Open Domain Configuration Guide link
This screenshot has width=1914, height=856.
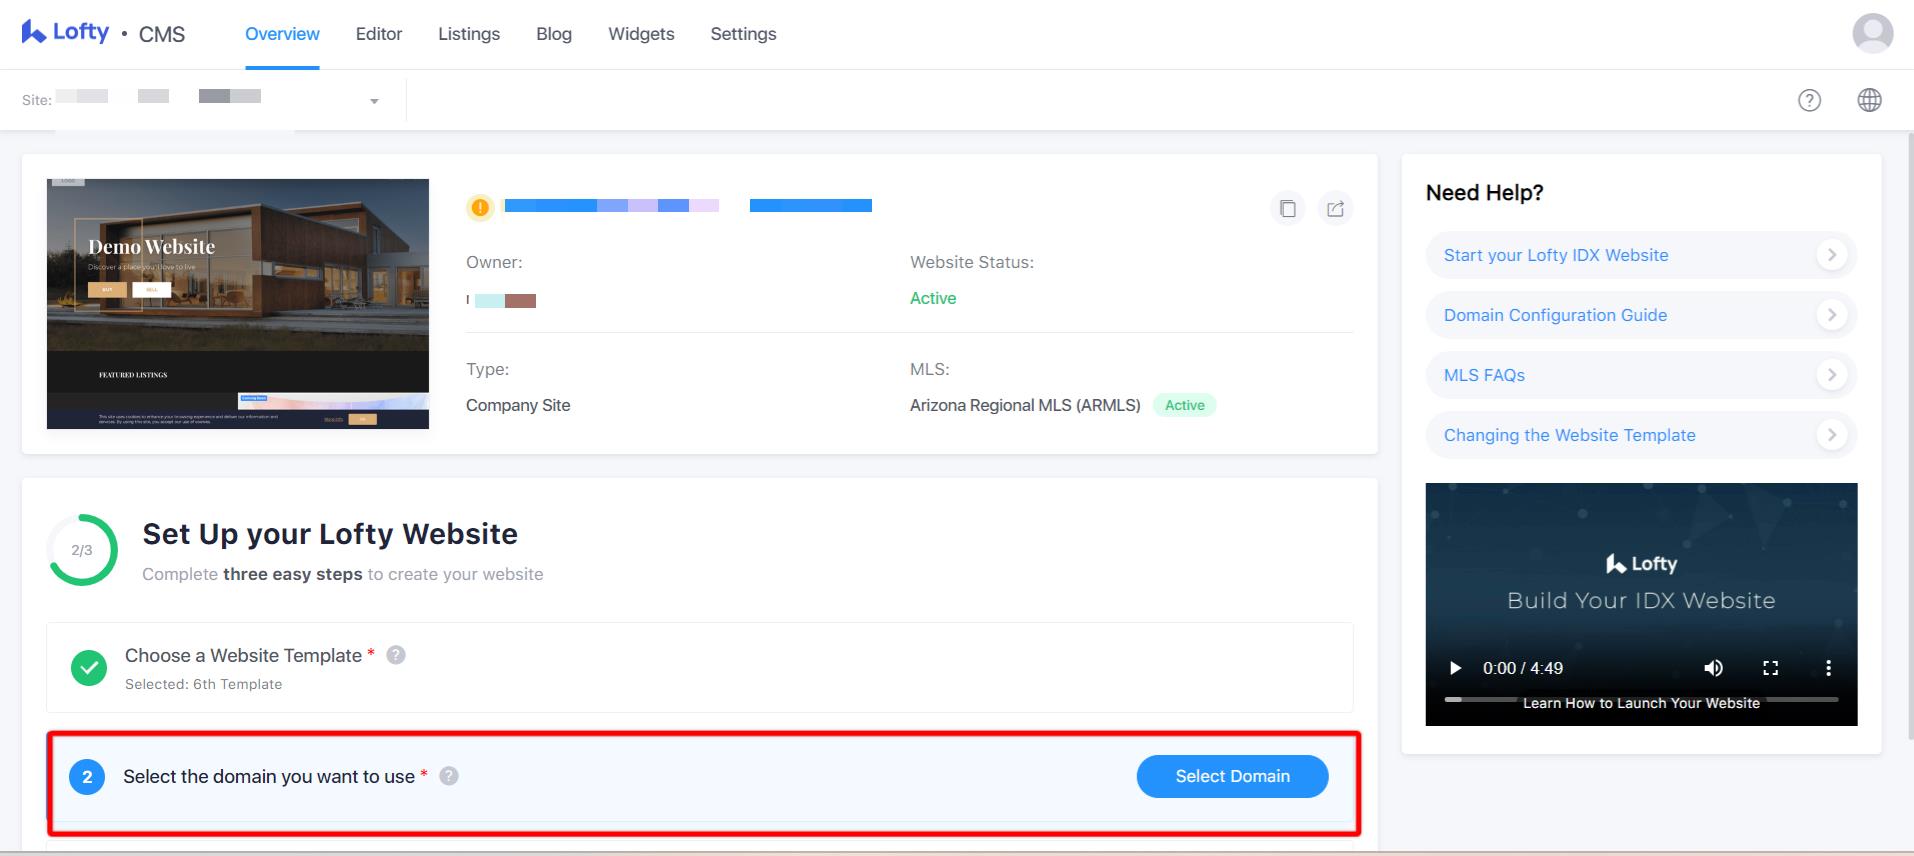click(1555, 315)
